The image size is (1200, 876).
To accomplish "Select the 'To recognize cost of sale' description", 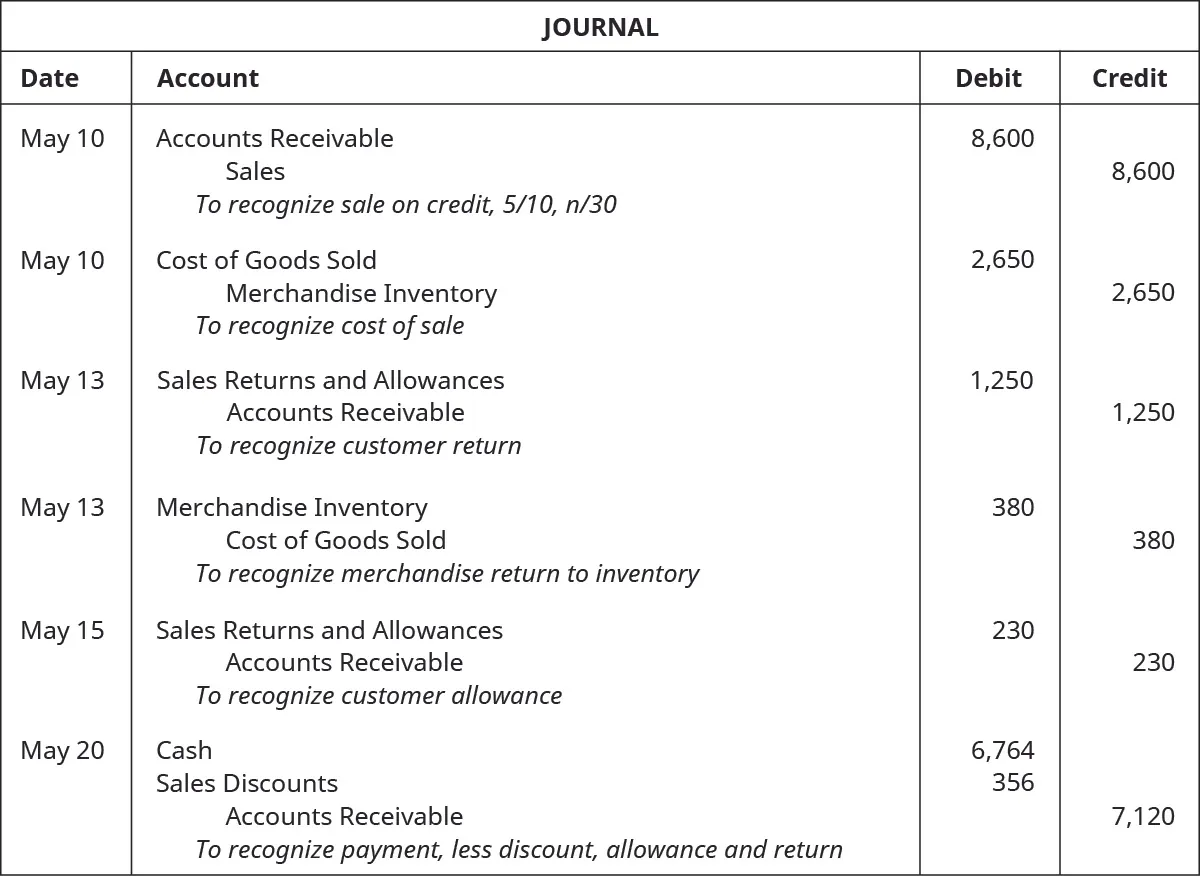I will pyautogui.click(x=330, y=326).
